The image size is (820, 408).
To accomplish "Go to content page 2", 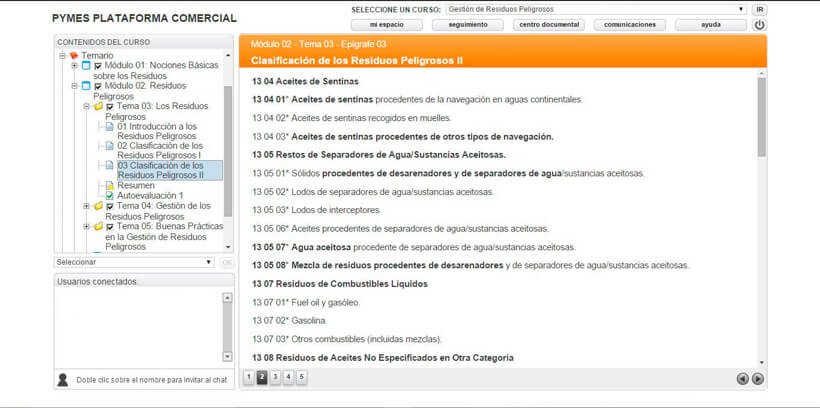I will coord(262,378).
